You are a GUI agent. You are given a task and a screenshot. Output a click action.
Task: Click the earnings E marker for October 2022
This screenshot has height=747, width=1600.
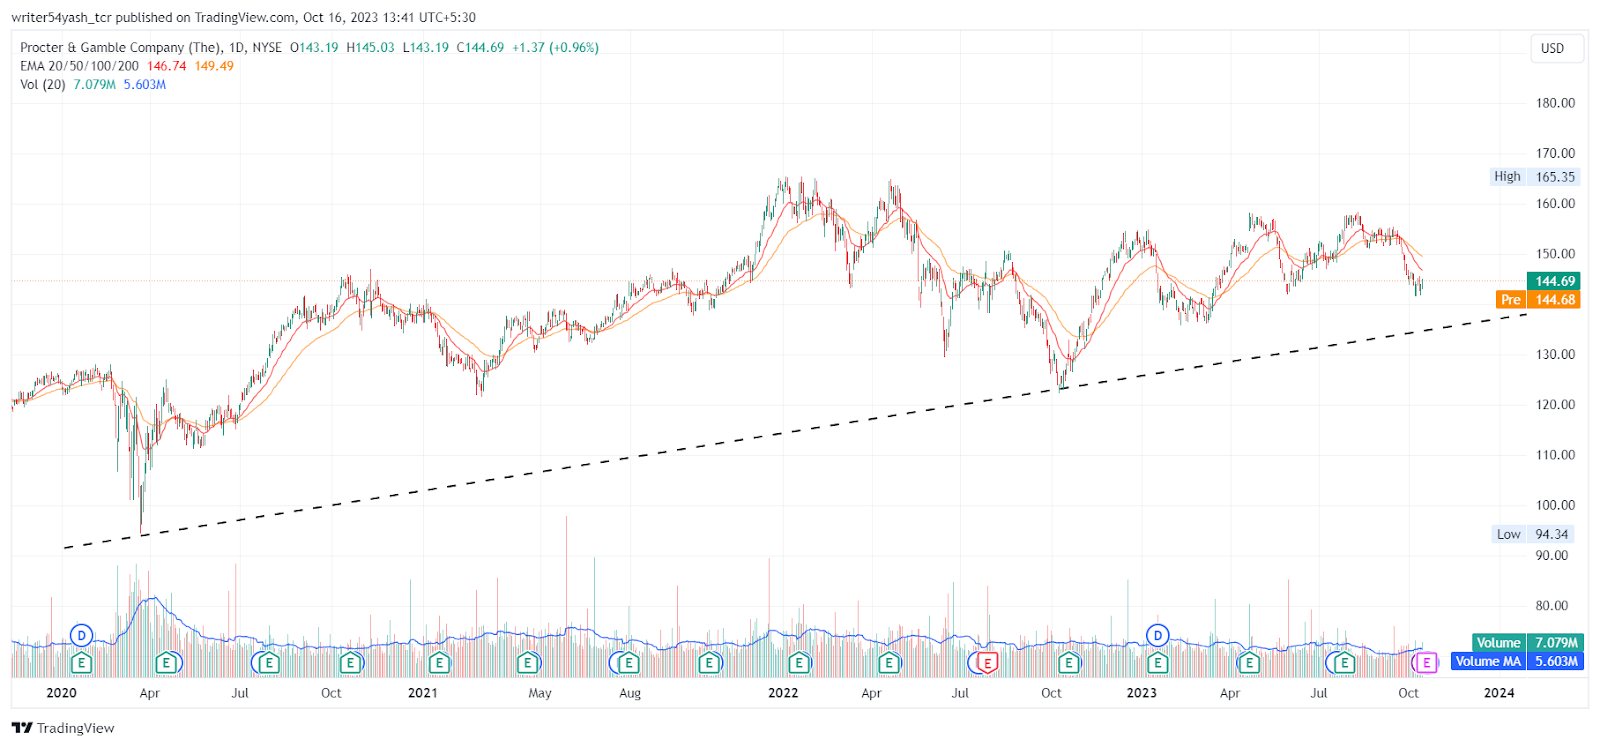click(x=1069, y=662)
